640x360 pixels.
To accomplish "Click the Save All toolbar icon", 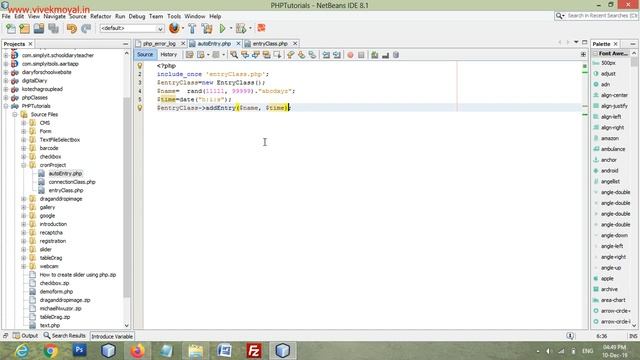I will (x=54, y=28).
